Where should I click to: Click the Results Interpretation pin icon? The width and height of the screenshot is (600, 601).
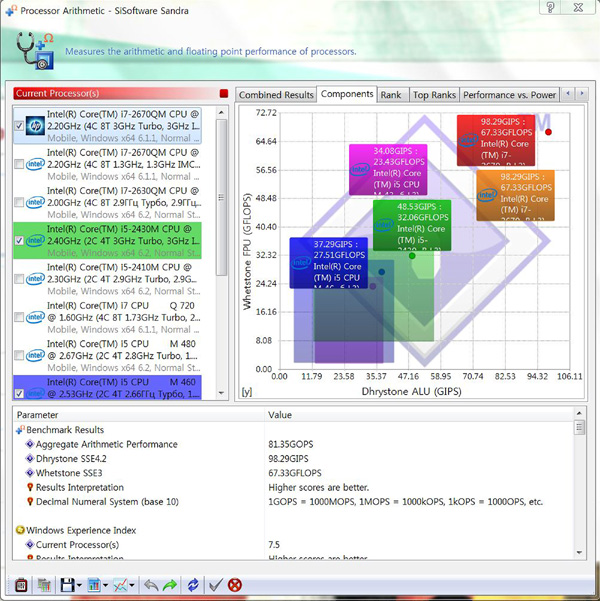click(x=30, y=487)
